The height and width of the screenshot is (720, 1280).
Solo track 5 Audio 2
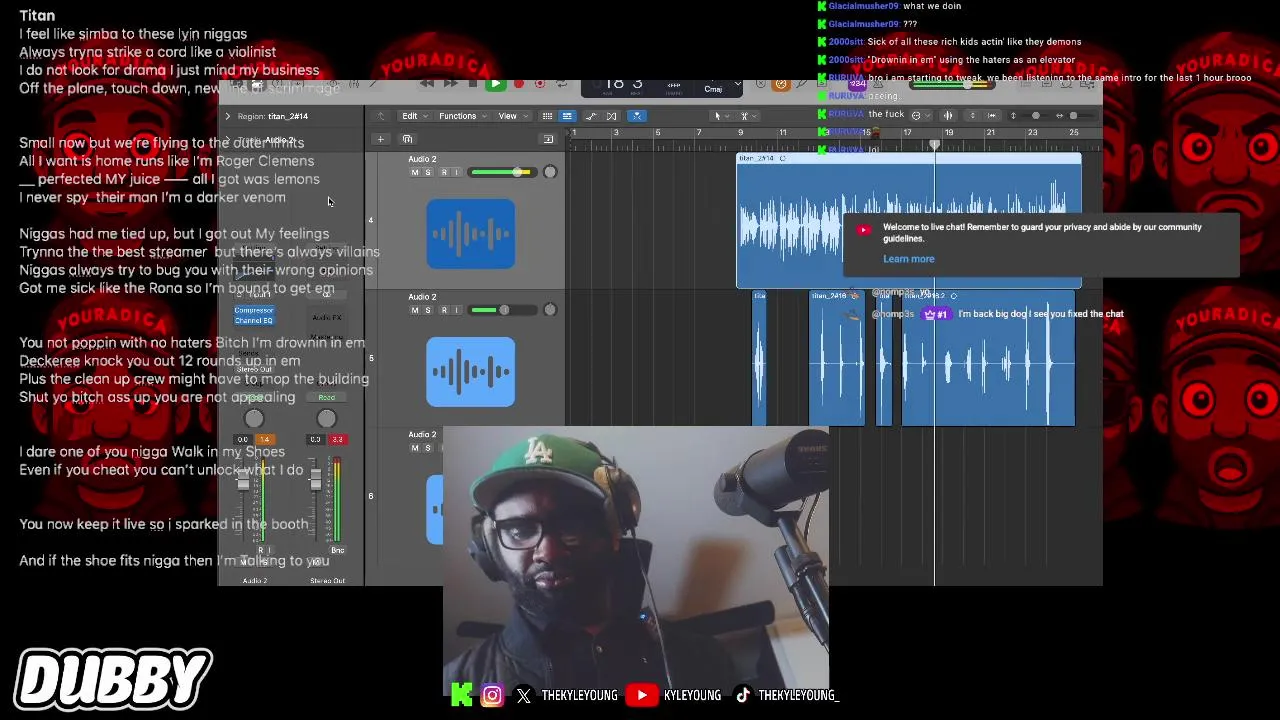428,310
